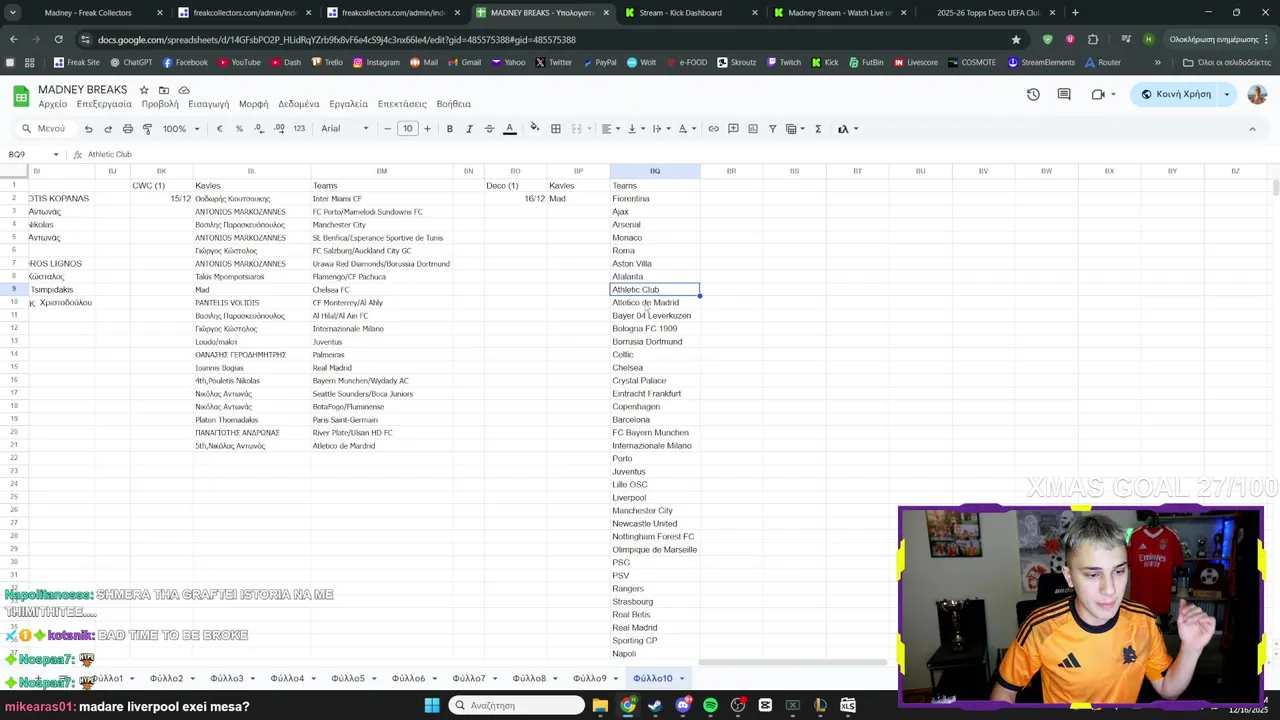Click the taskbar Αναζήτηση search box
The image size is (1280, 720).
[516, 706]
